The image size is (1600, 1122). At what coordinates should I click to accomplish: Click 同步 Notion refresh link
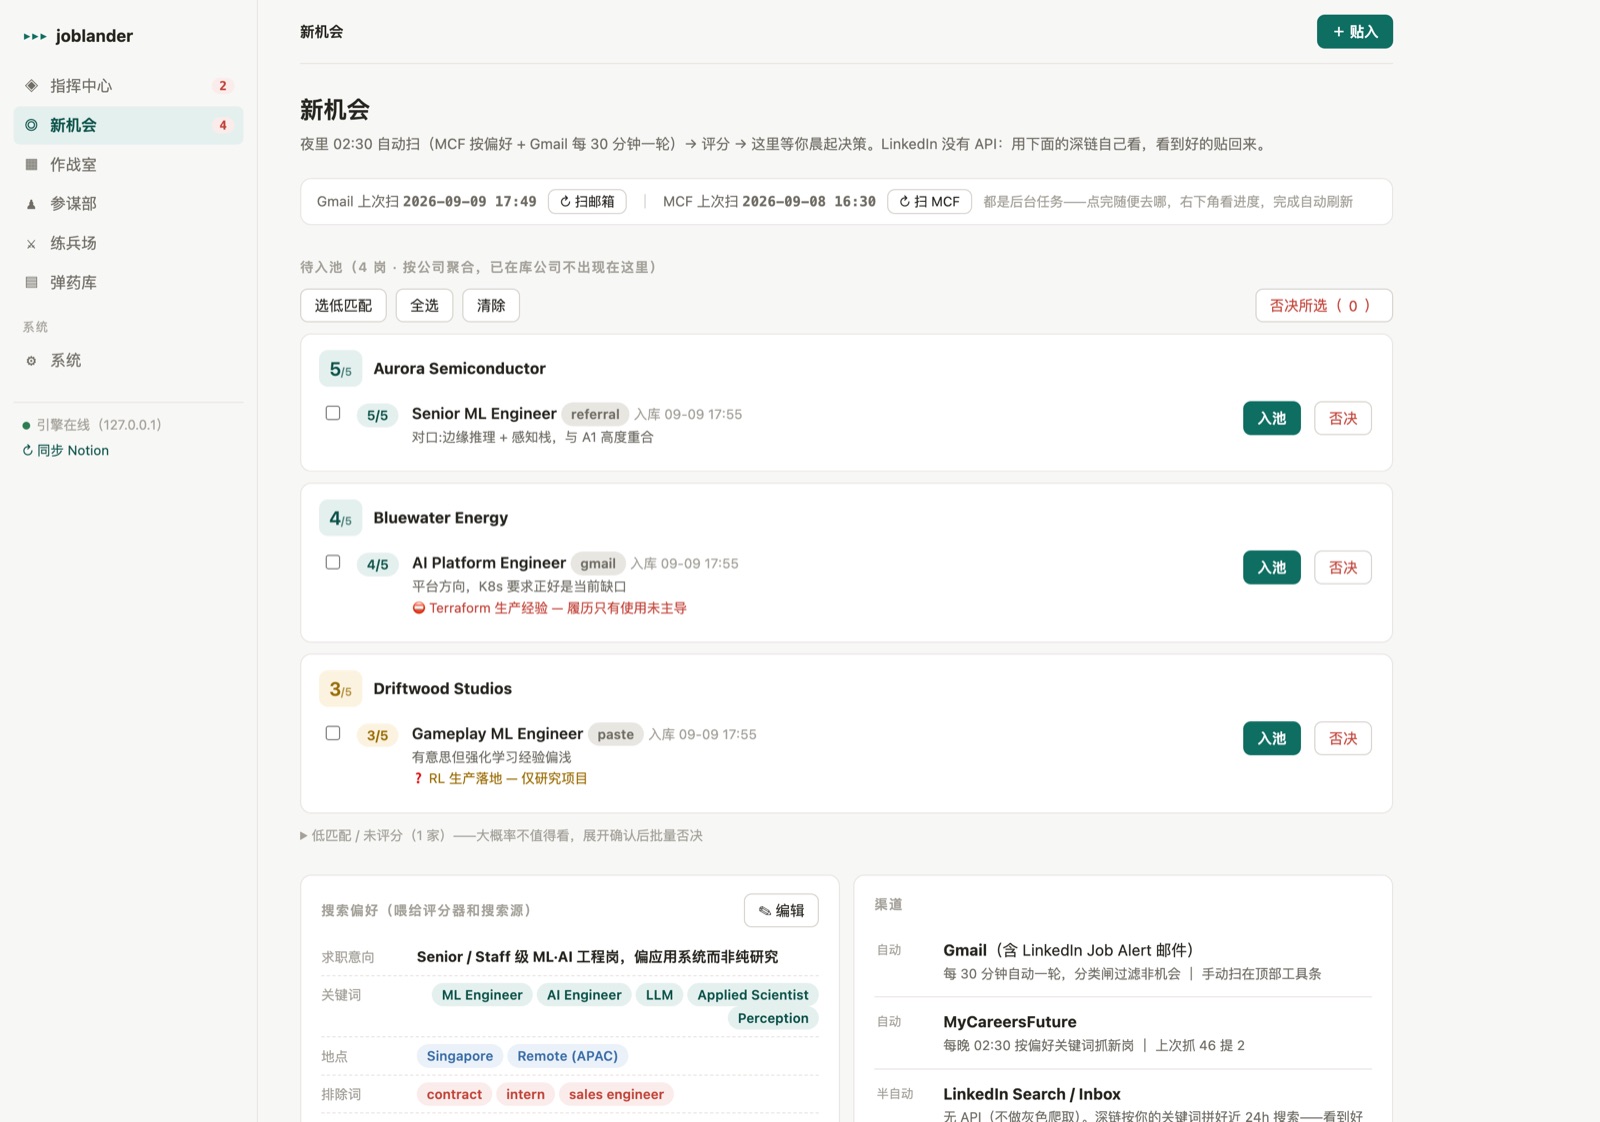coord(66,450)
